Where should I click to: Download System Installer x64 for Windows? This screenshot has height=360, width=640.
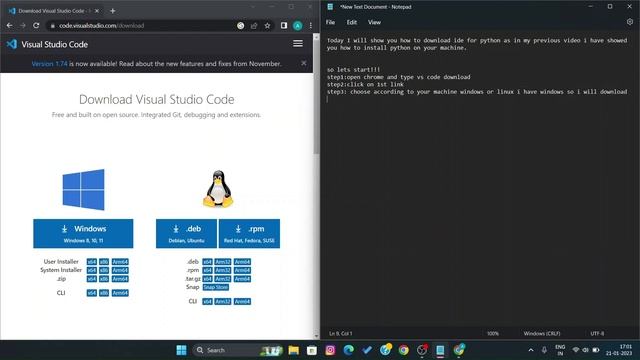point(92,270)
